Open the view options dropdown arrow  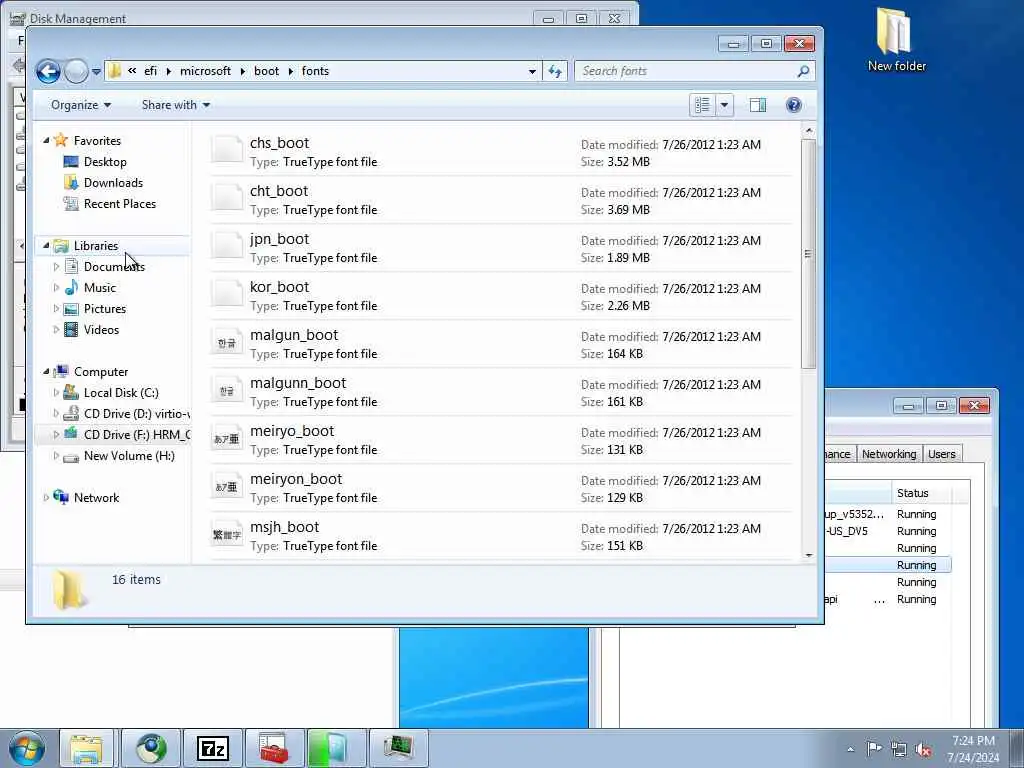pos(724,105)
